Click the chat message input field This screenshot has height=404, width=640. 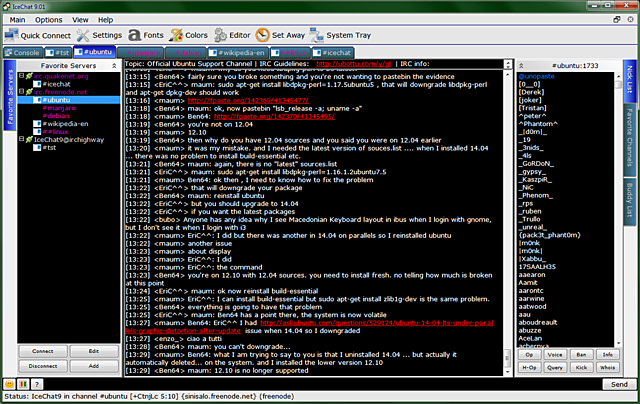(322, 384)
